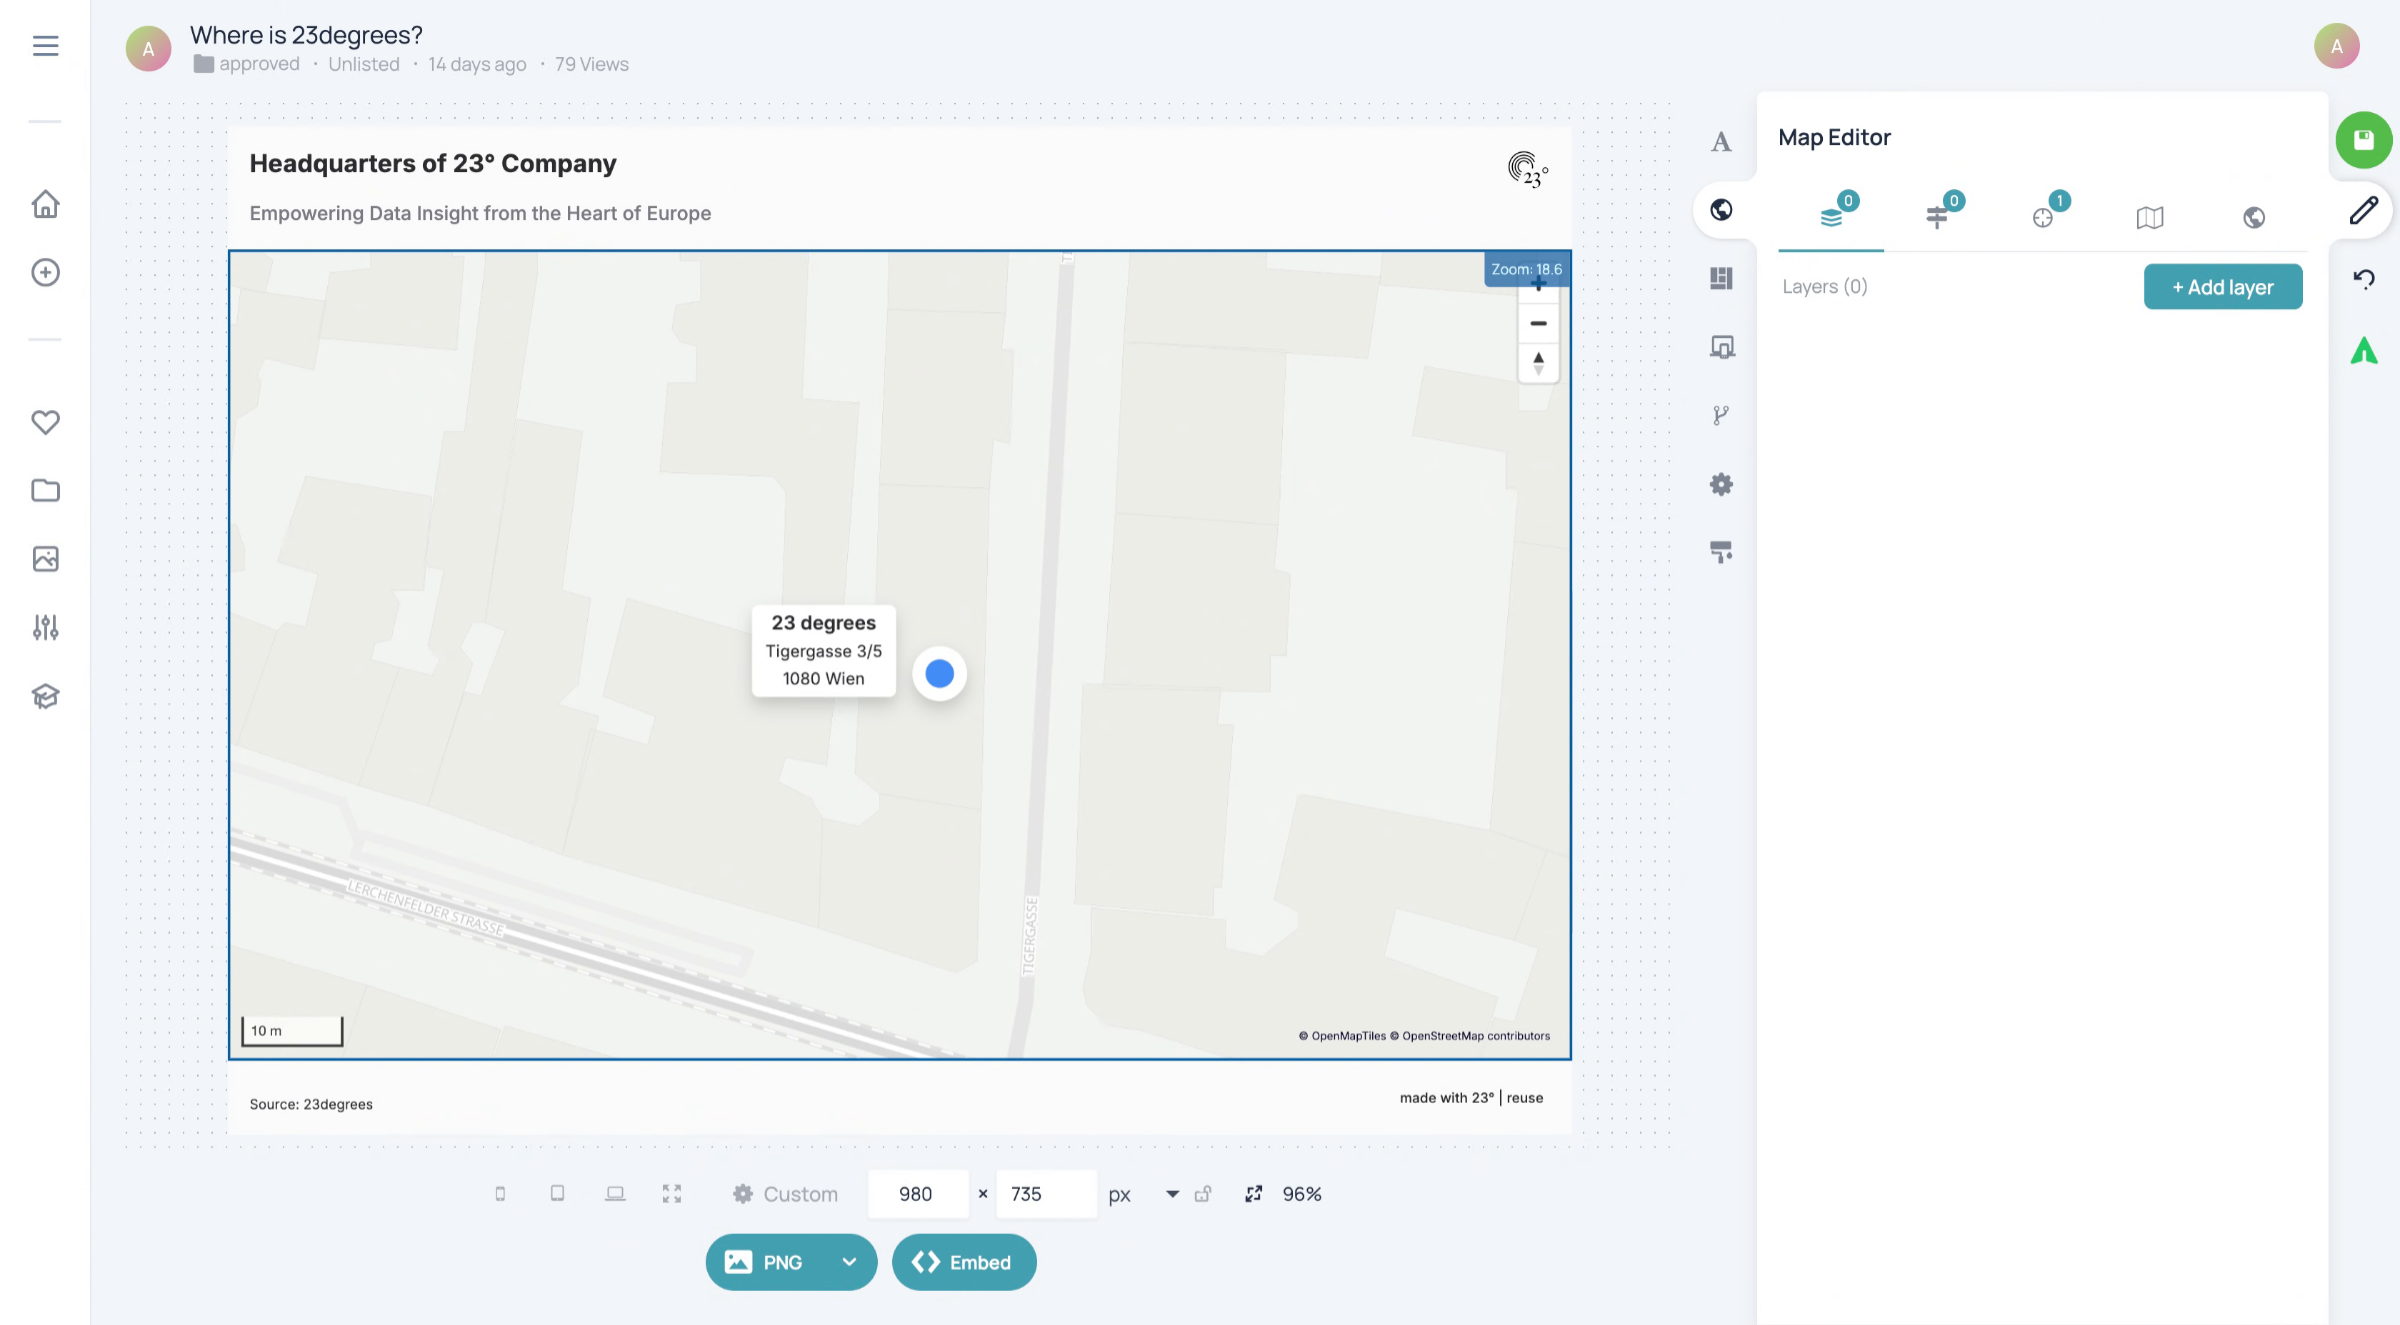
Task: Click the 'Headquarters of 23° Company' title
Action: (x=433, y=163)
